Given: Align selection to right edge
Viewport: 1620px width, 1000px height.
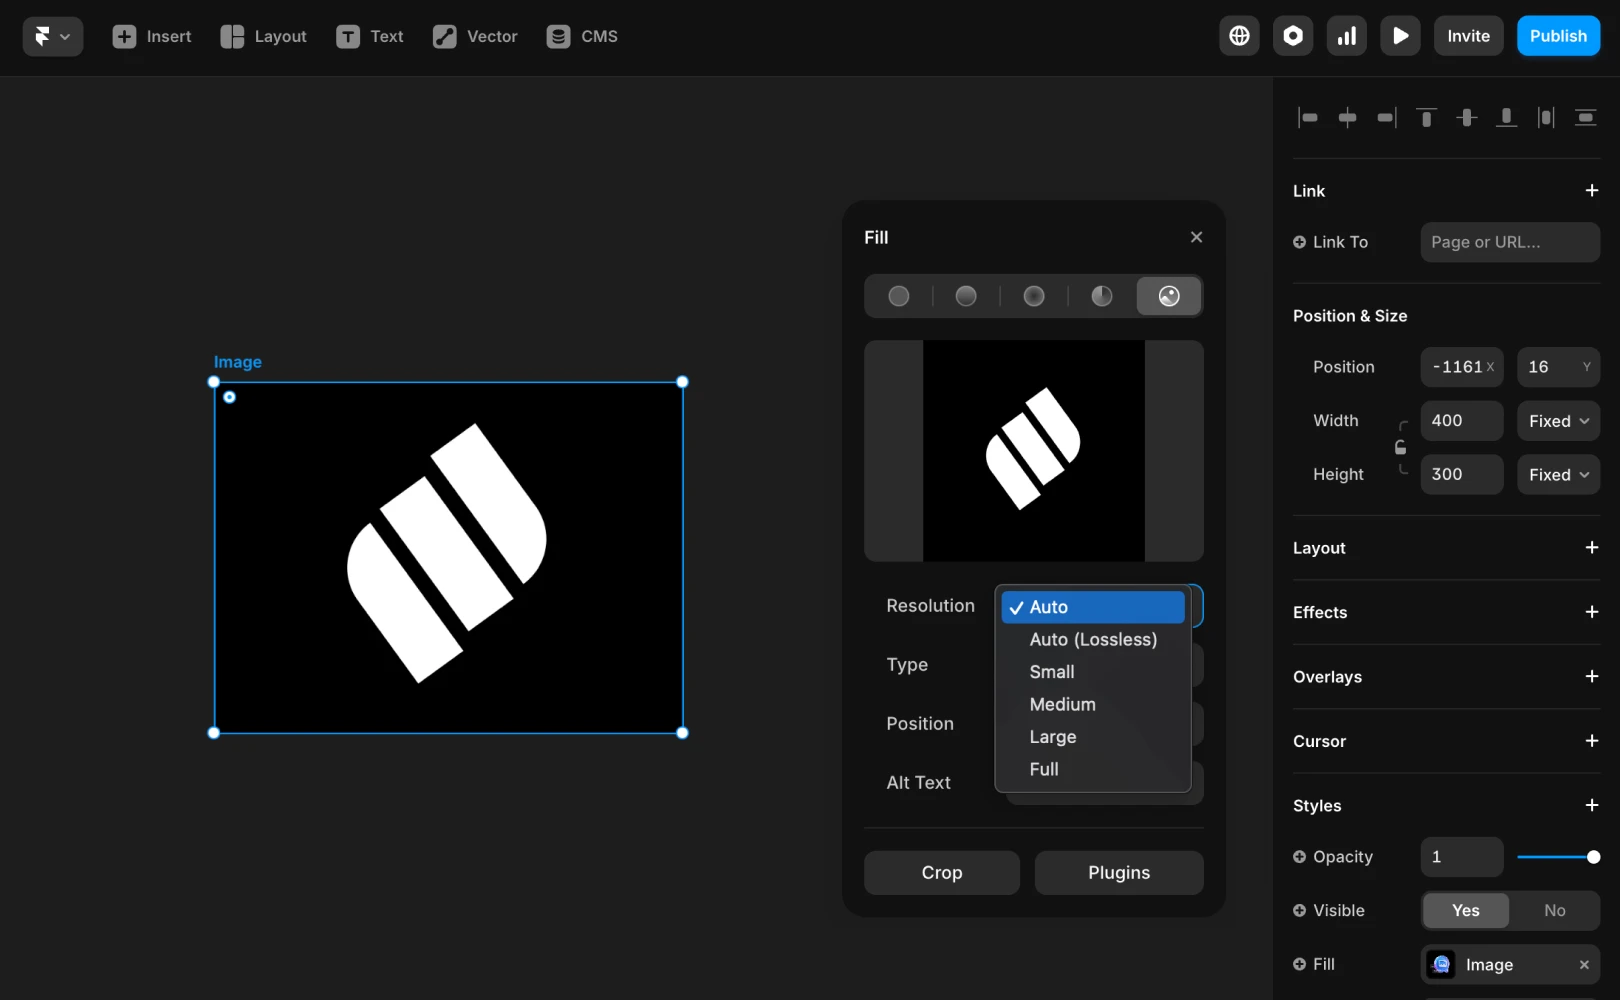Looking at the screenshot, I should 1387,118.
